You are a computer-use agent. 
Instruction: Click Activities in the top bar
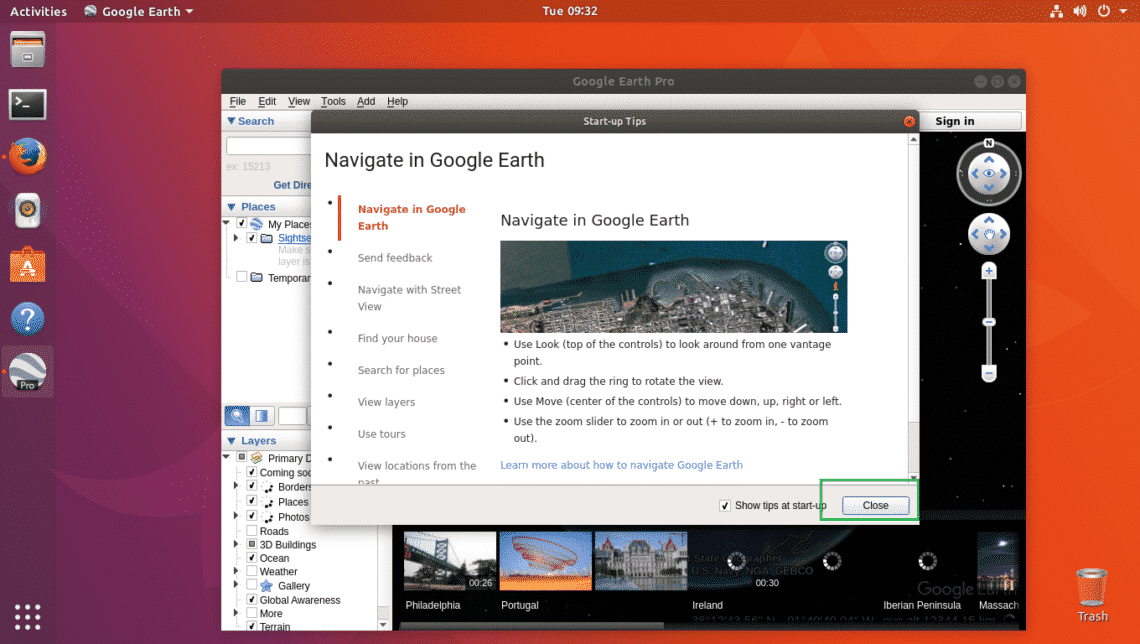(x=38, y=11)
